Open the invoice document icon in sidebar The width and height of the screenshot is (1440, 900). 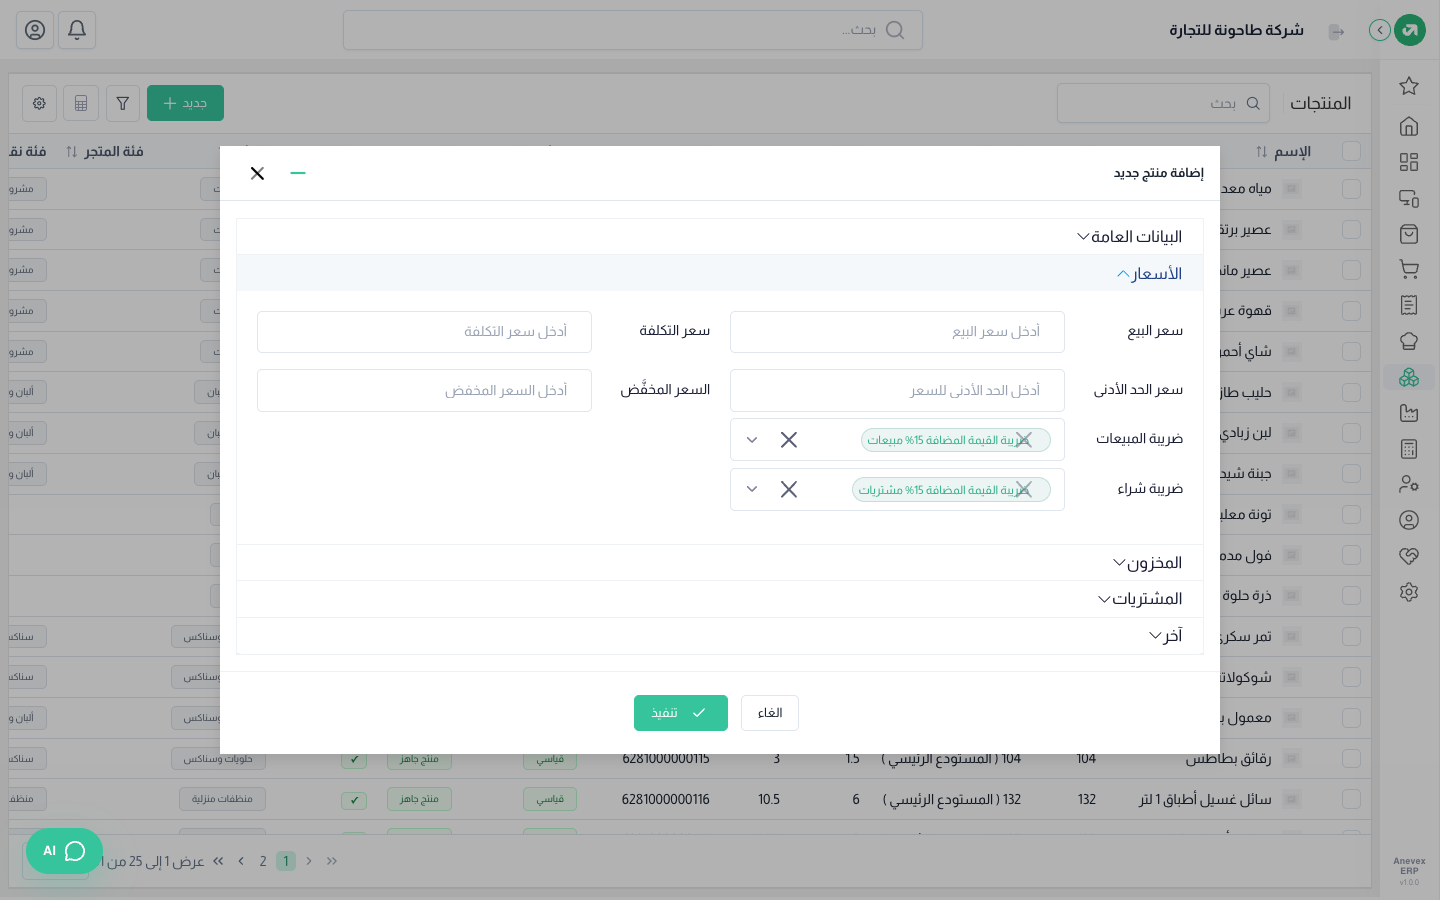(1409, 305)
